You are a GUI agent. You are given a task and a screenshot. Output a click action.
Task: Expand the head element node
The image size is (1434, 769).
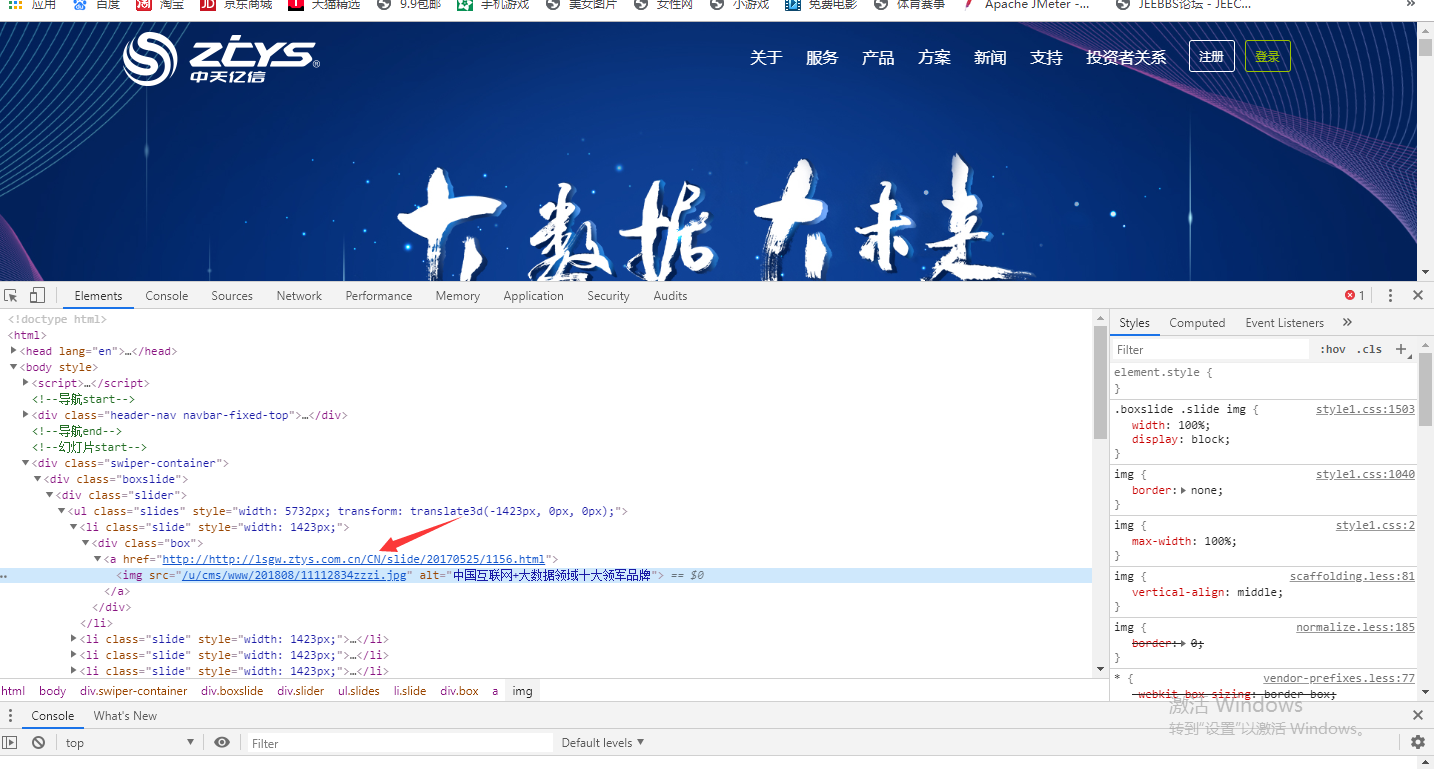coord(14,351)
